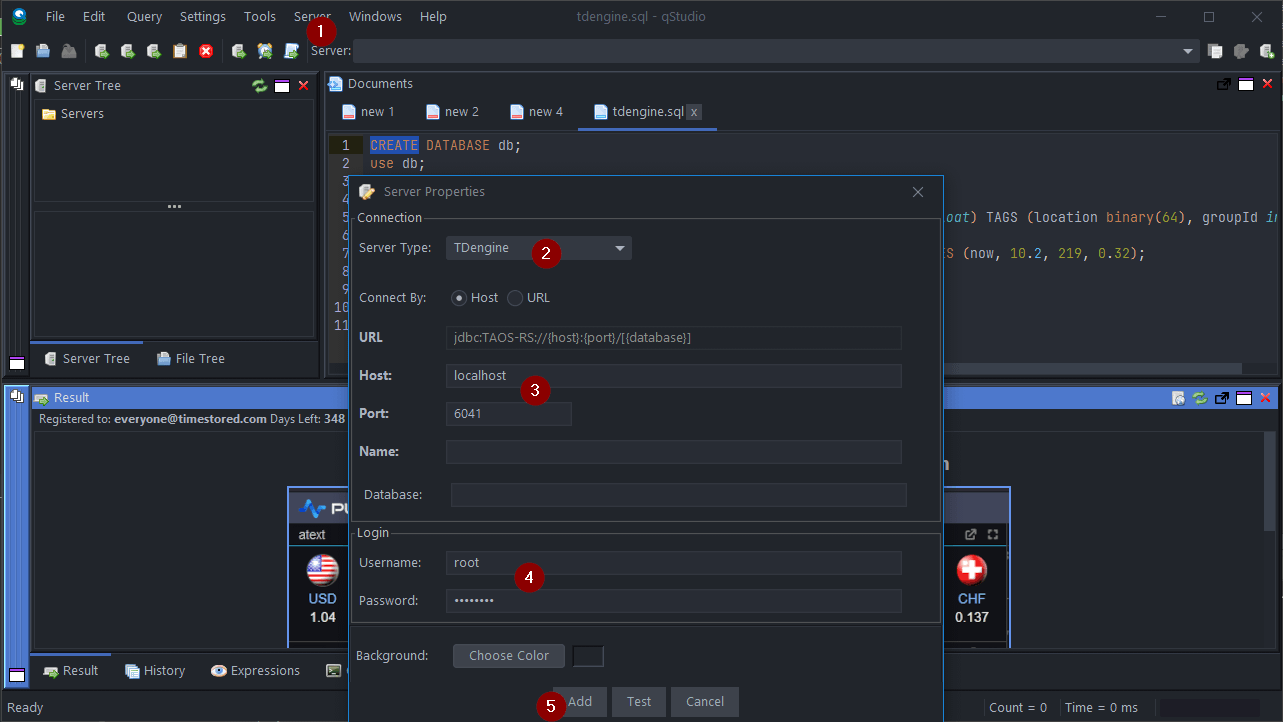Close the Server Tree panel with red X

tap(303, 86)
